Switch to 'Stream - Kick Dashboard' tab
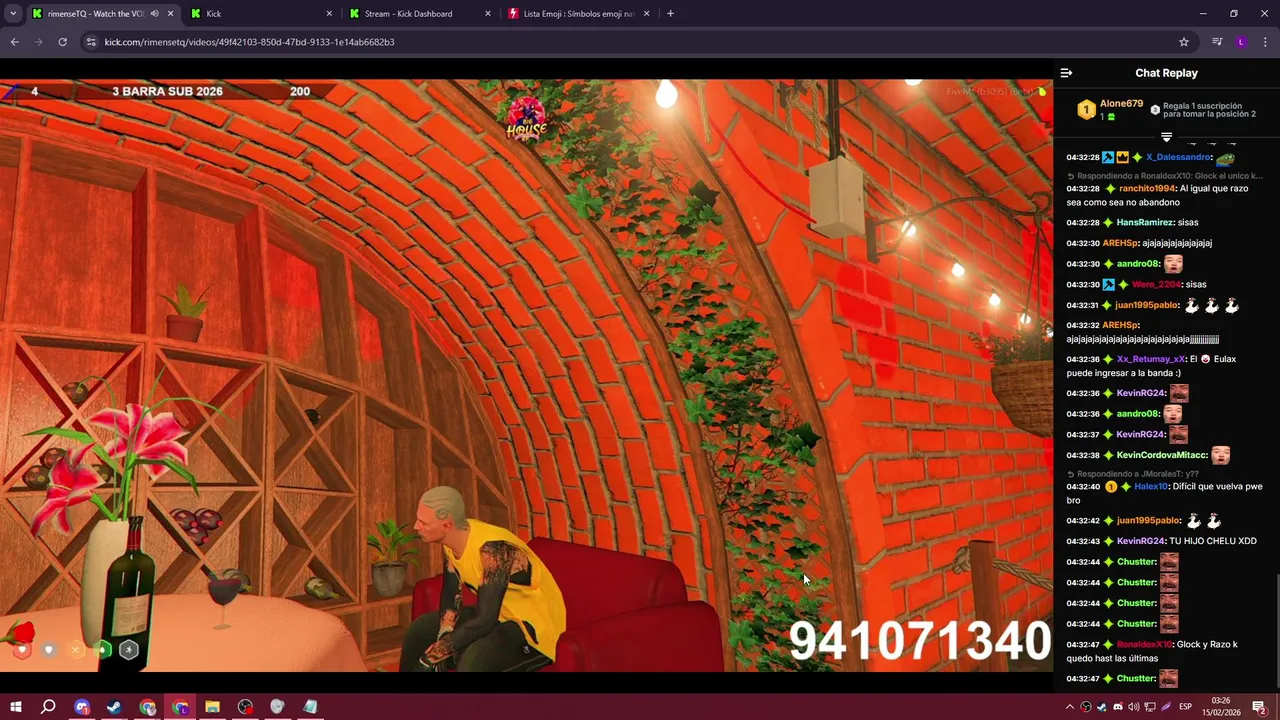The height and width of the screenshot is (720, 1280). point(418,14)
